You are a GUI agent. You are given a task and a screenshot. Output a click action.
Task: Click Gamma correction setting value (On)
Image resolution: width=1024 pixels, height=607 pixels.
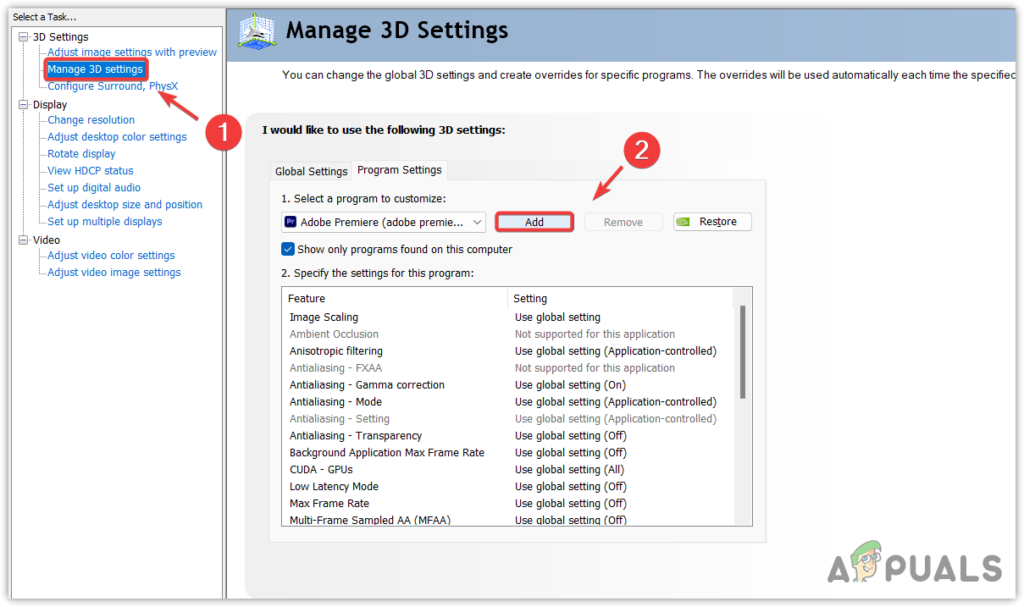coord(569,386)
